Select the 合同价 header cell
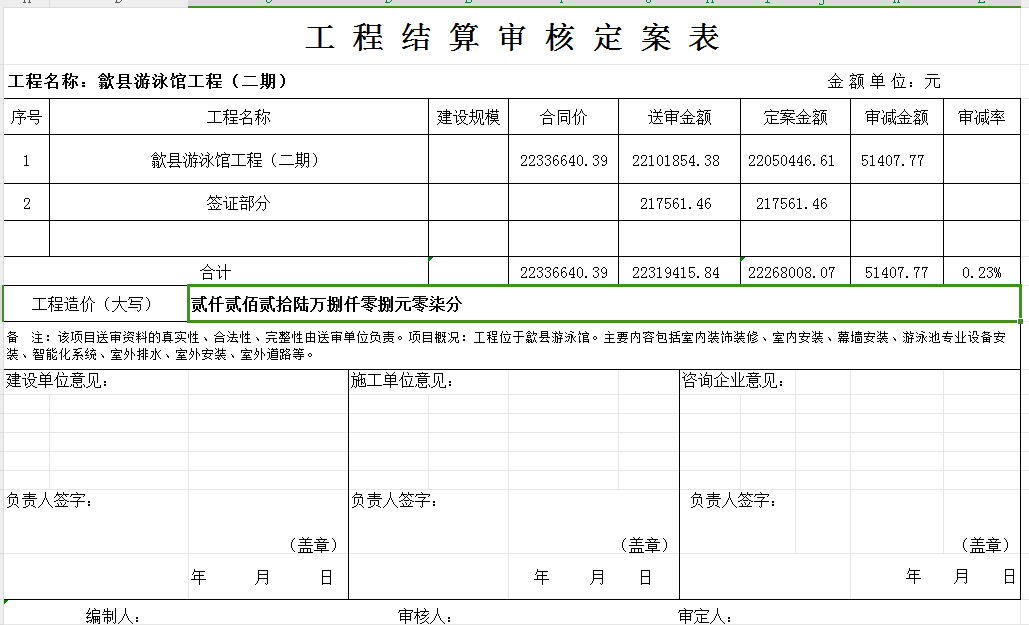The image size is (1029, 625). pyautogui.click(x=563, y=118)
